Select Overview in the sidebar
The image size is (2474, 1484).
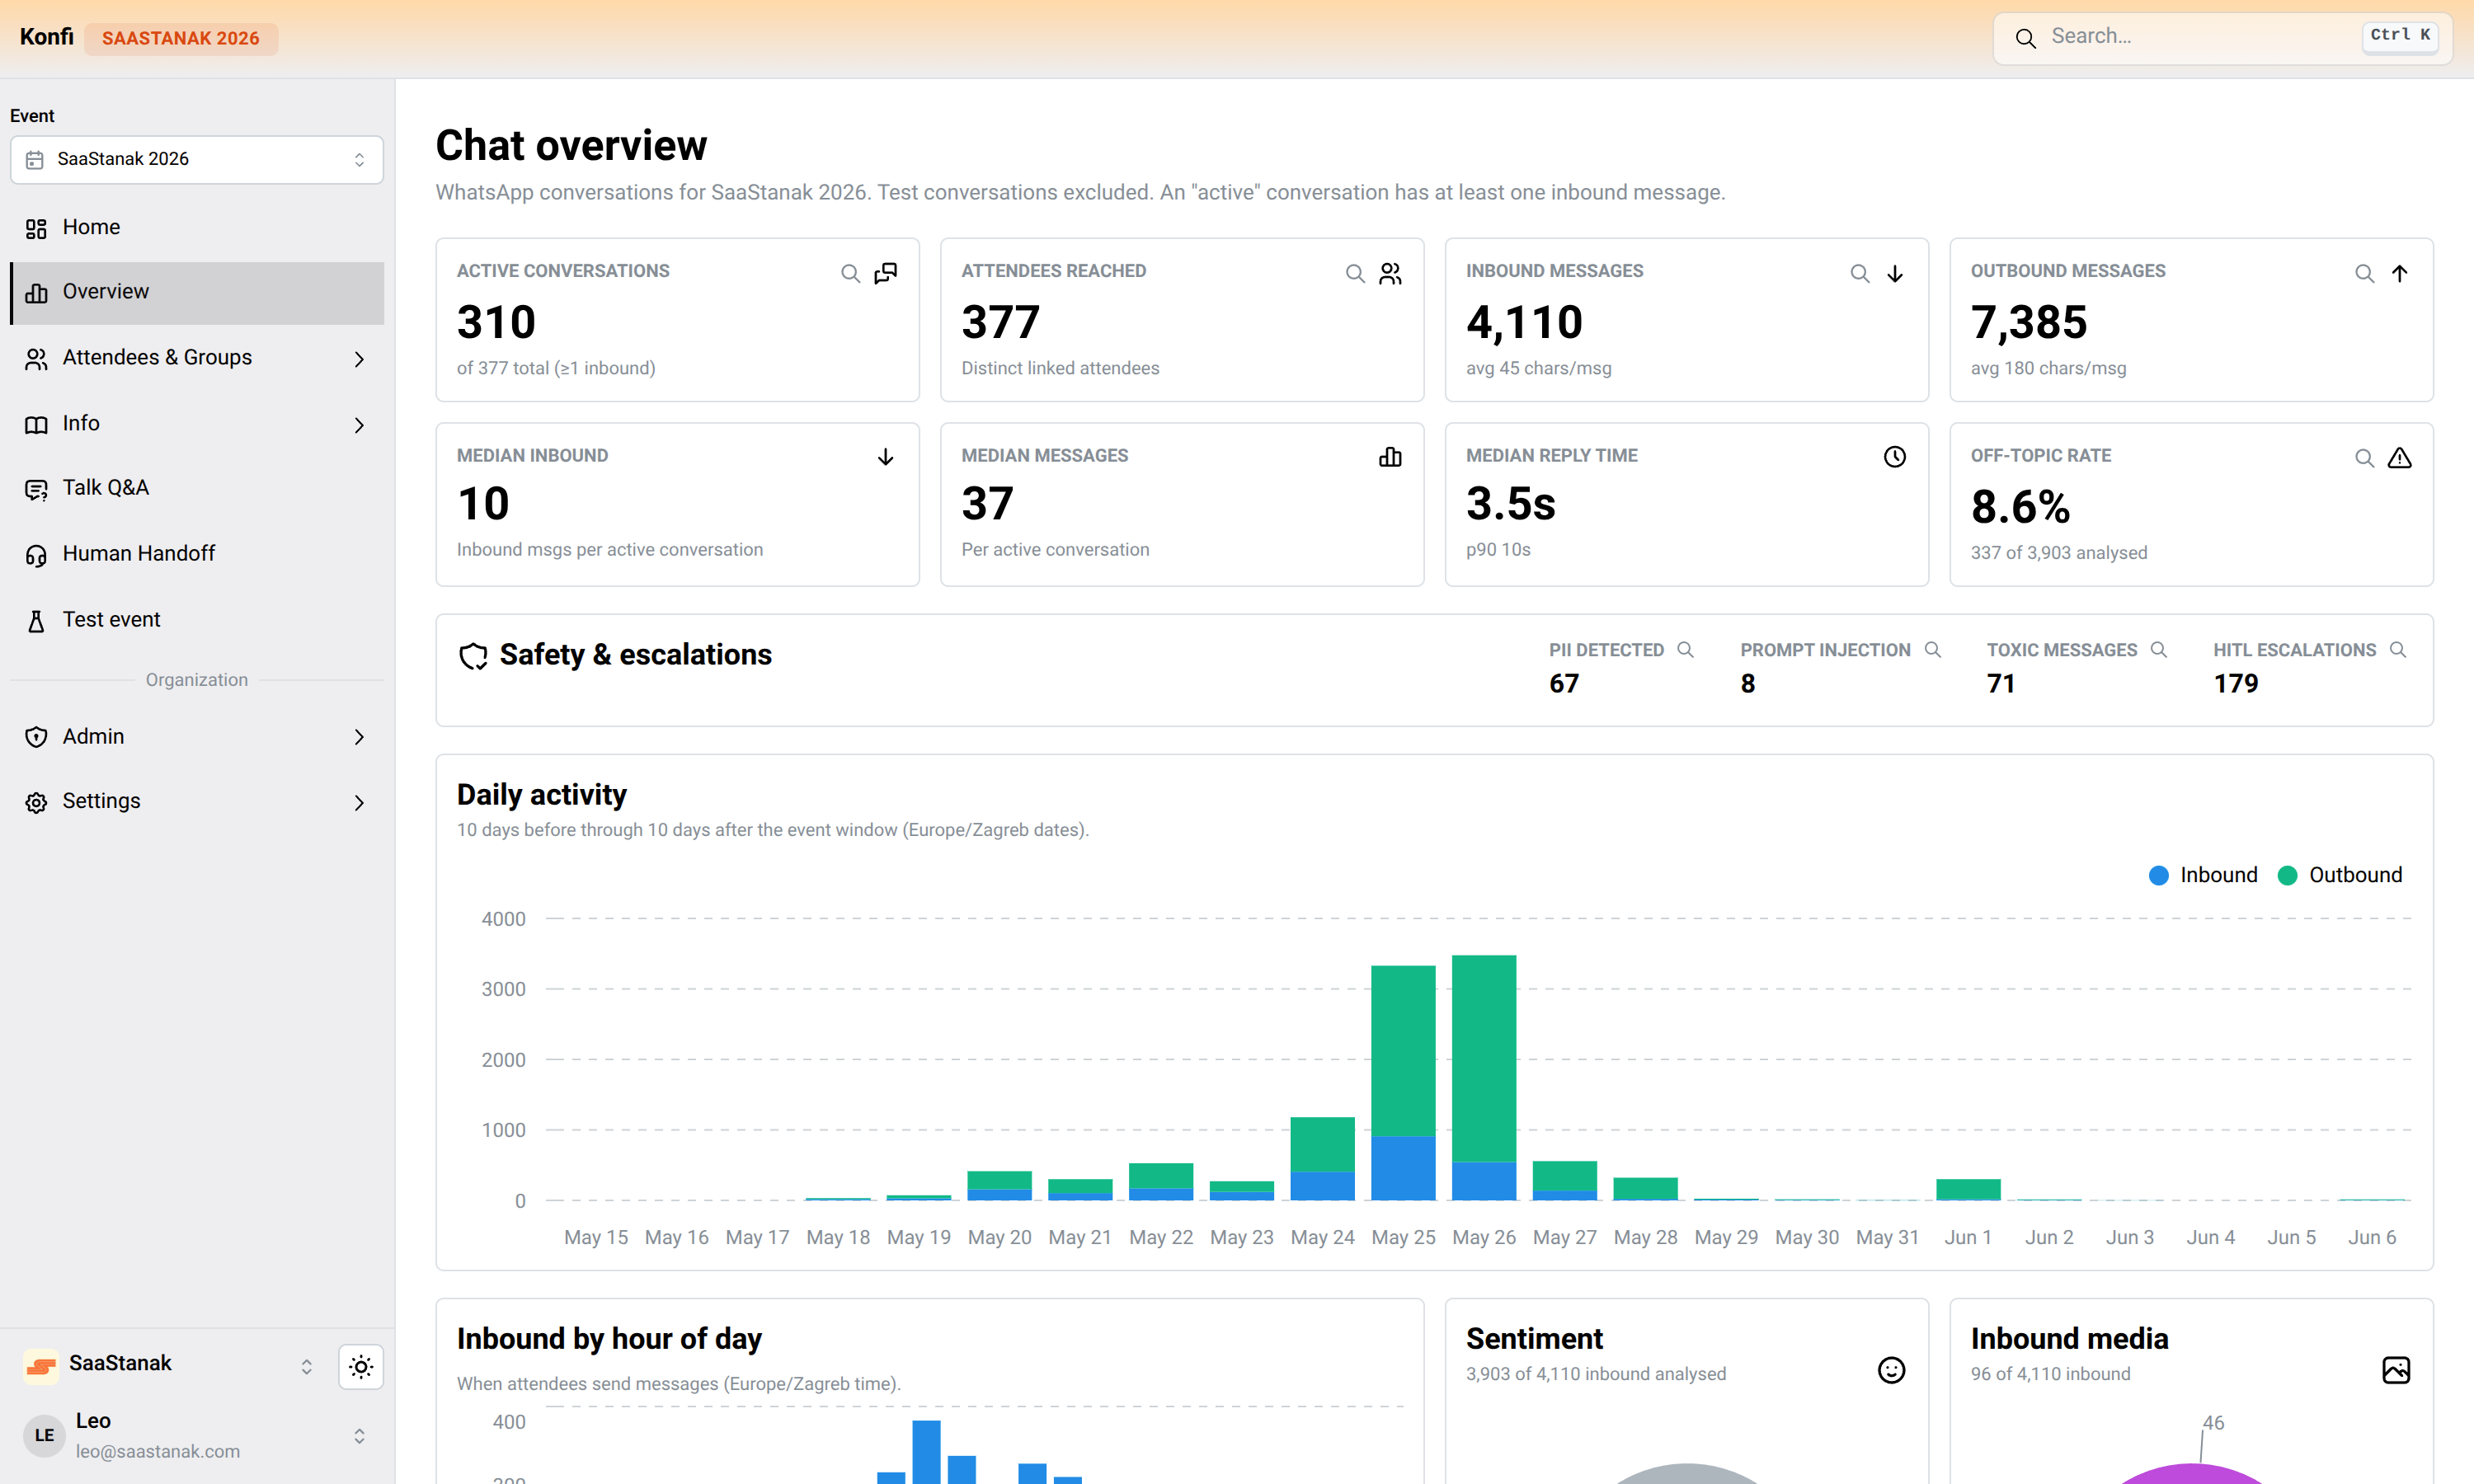click(x=197, y=292)
